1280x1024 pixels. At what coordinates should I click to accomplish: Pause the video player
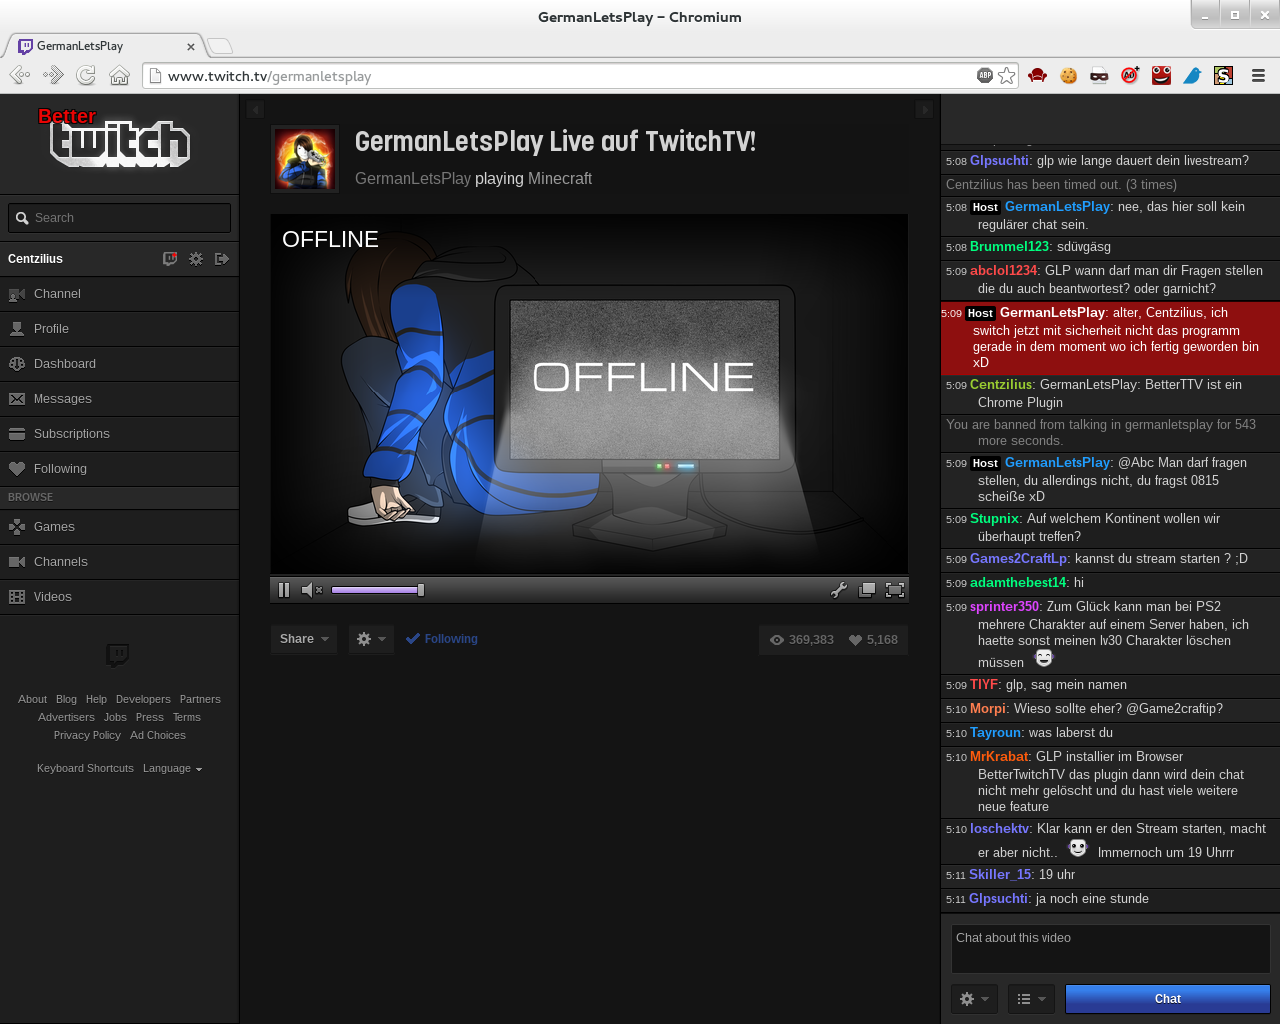pyautogui.click(x=284, y=590)
